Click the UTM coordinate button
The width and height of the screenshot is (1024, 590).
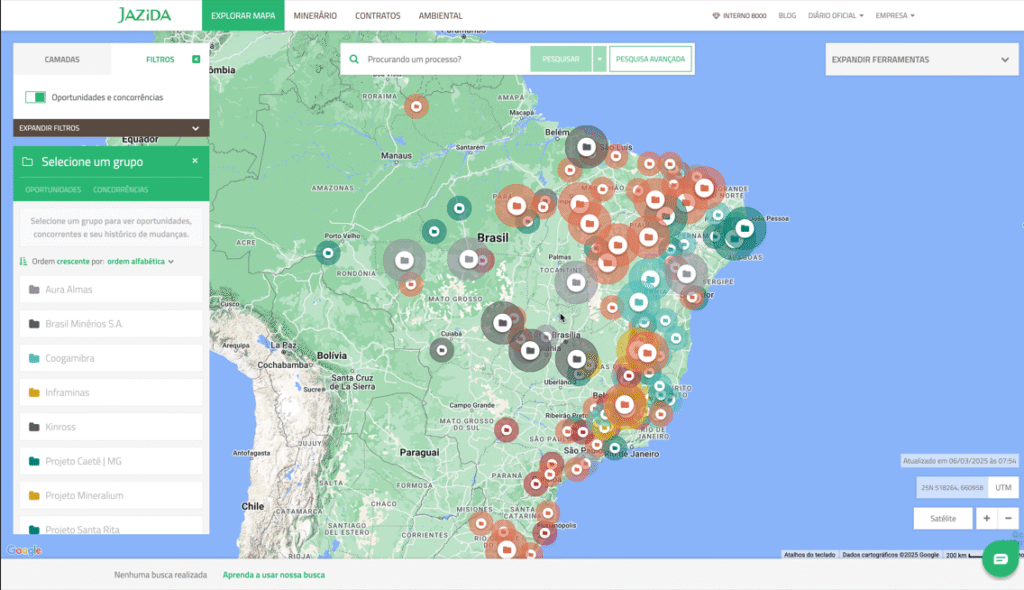[1003, 487]
